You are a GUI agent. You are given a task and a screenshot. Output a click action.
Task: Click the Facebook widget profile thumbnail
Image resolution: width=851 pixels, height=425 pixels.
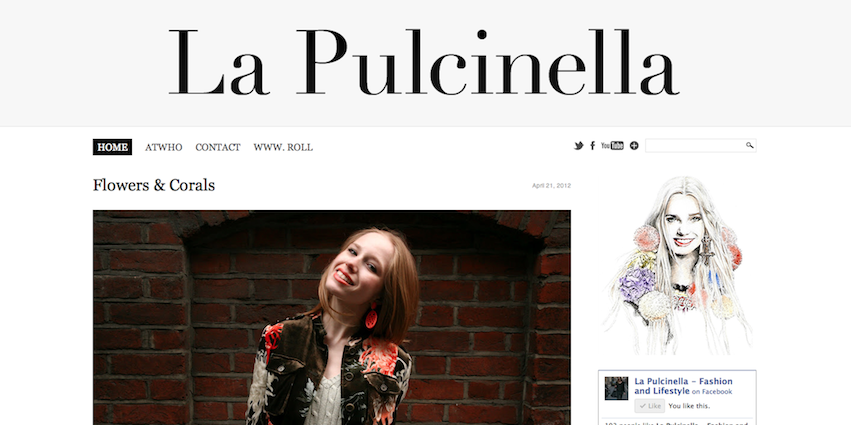tap(616, 388)
